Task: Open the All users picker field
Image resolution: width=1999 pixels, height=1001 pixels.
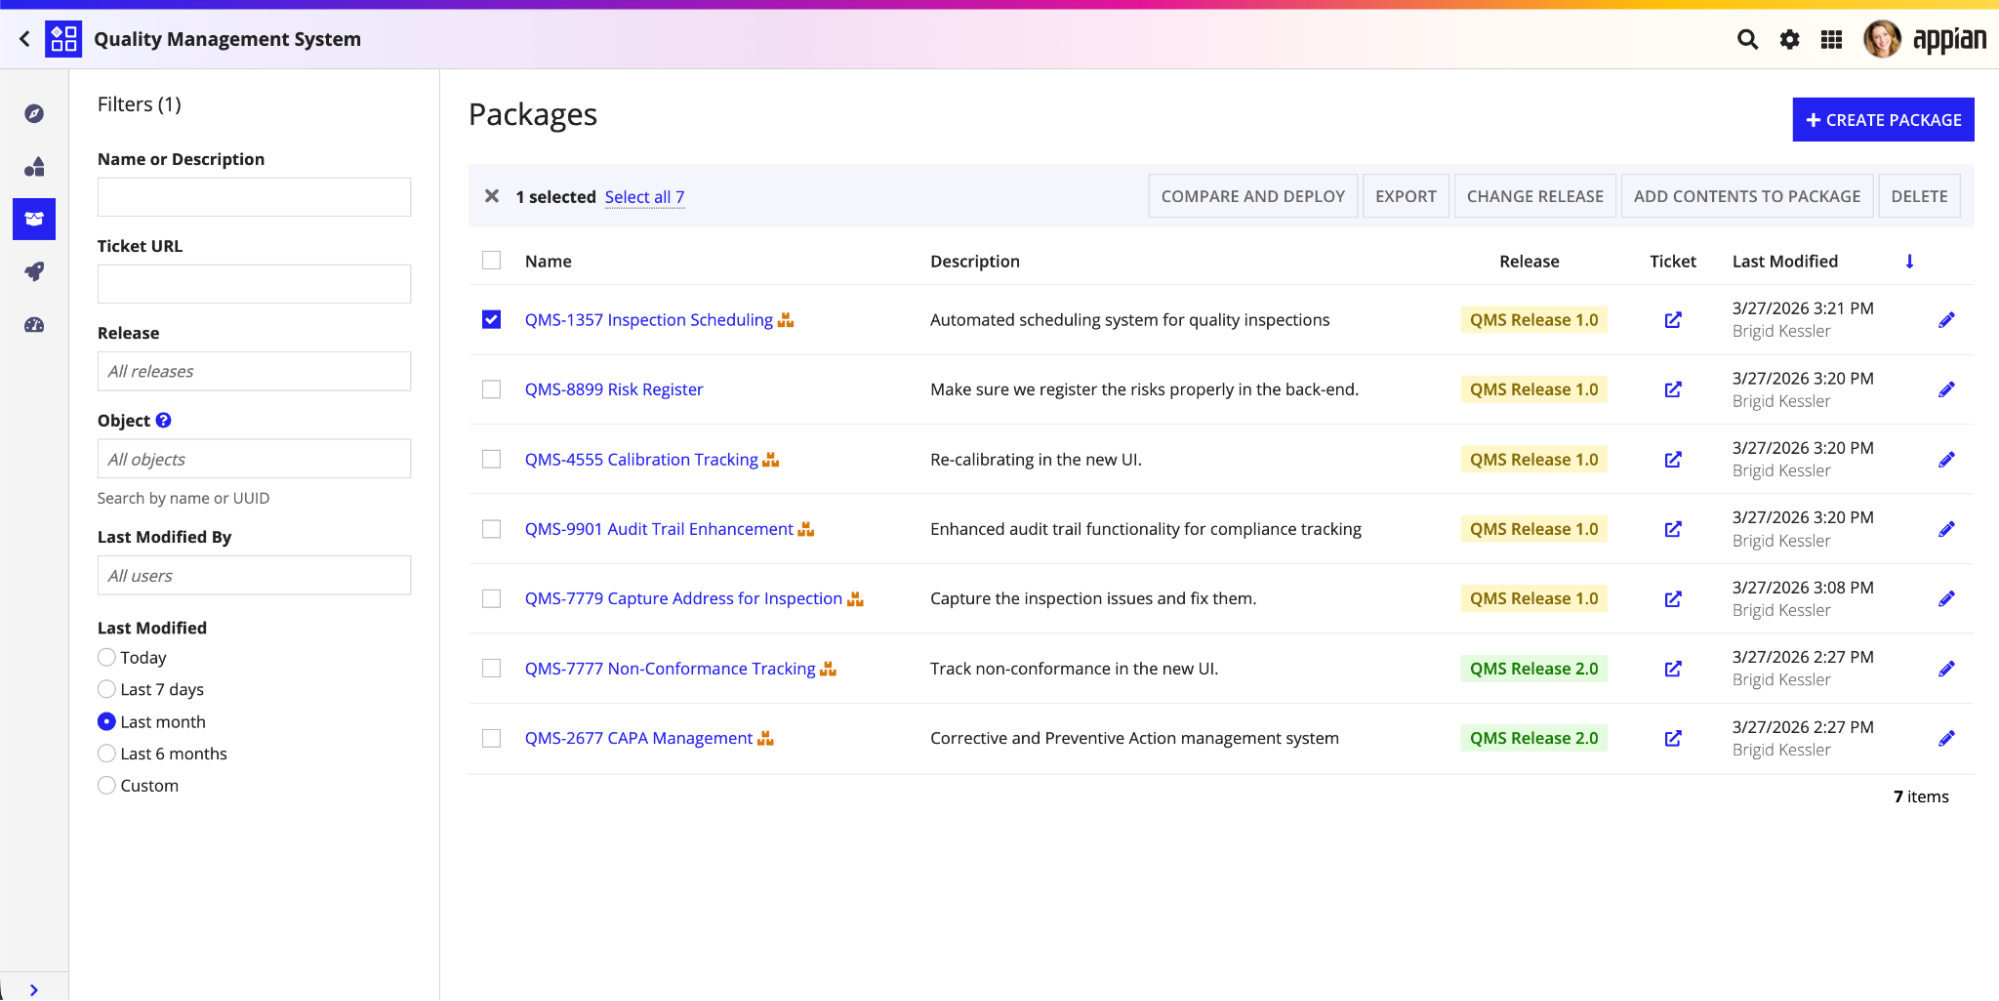Action: [254, 575]
